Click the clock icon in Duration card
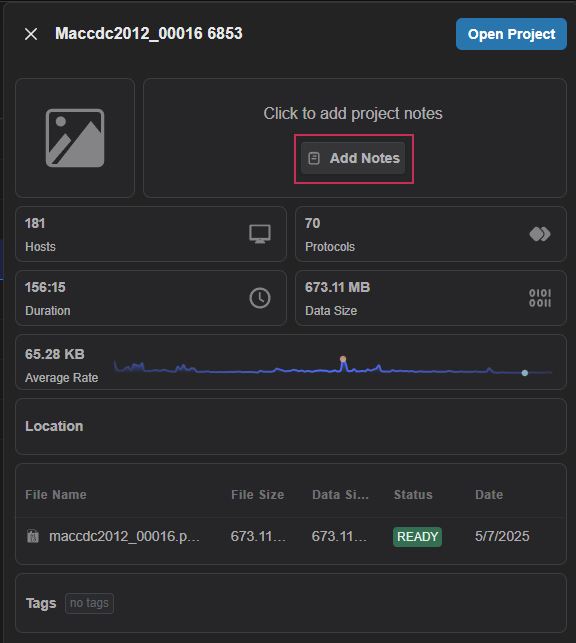Image resolution: width=576 pixels, height=643 pixels. pos(260,298)
